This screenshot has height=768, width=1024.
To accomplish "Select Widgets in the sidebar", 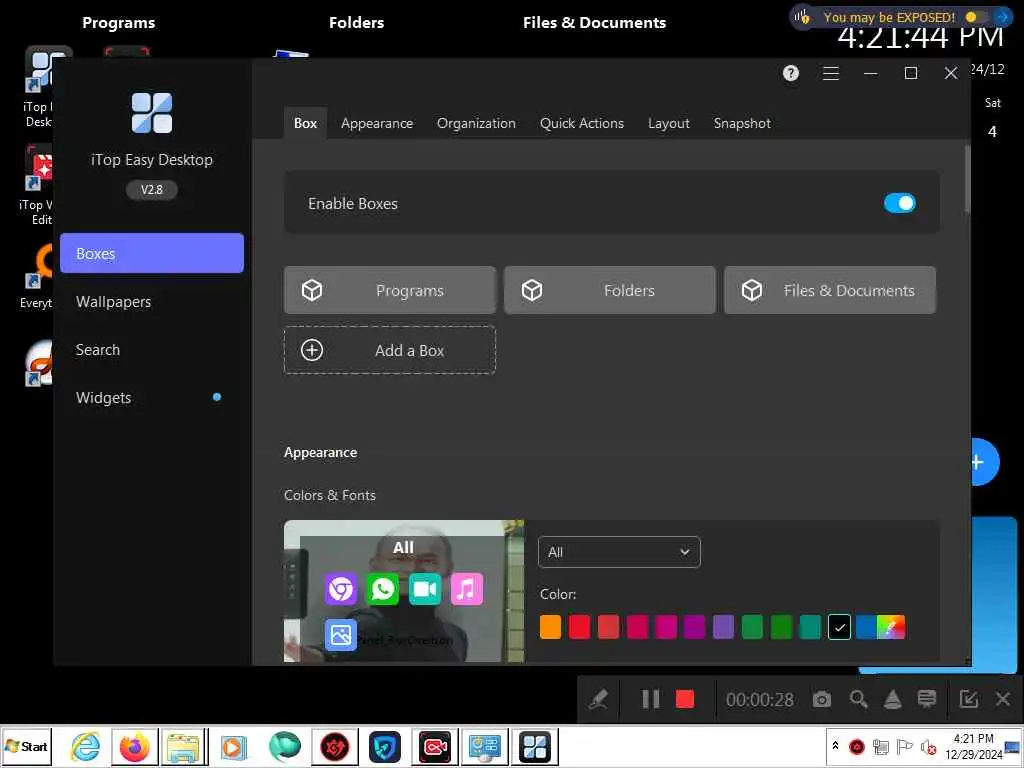I will click(x=152, y=397).
